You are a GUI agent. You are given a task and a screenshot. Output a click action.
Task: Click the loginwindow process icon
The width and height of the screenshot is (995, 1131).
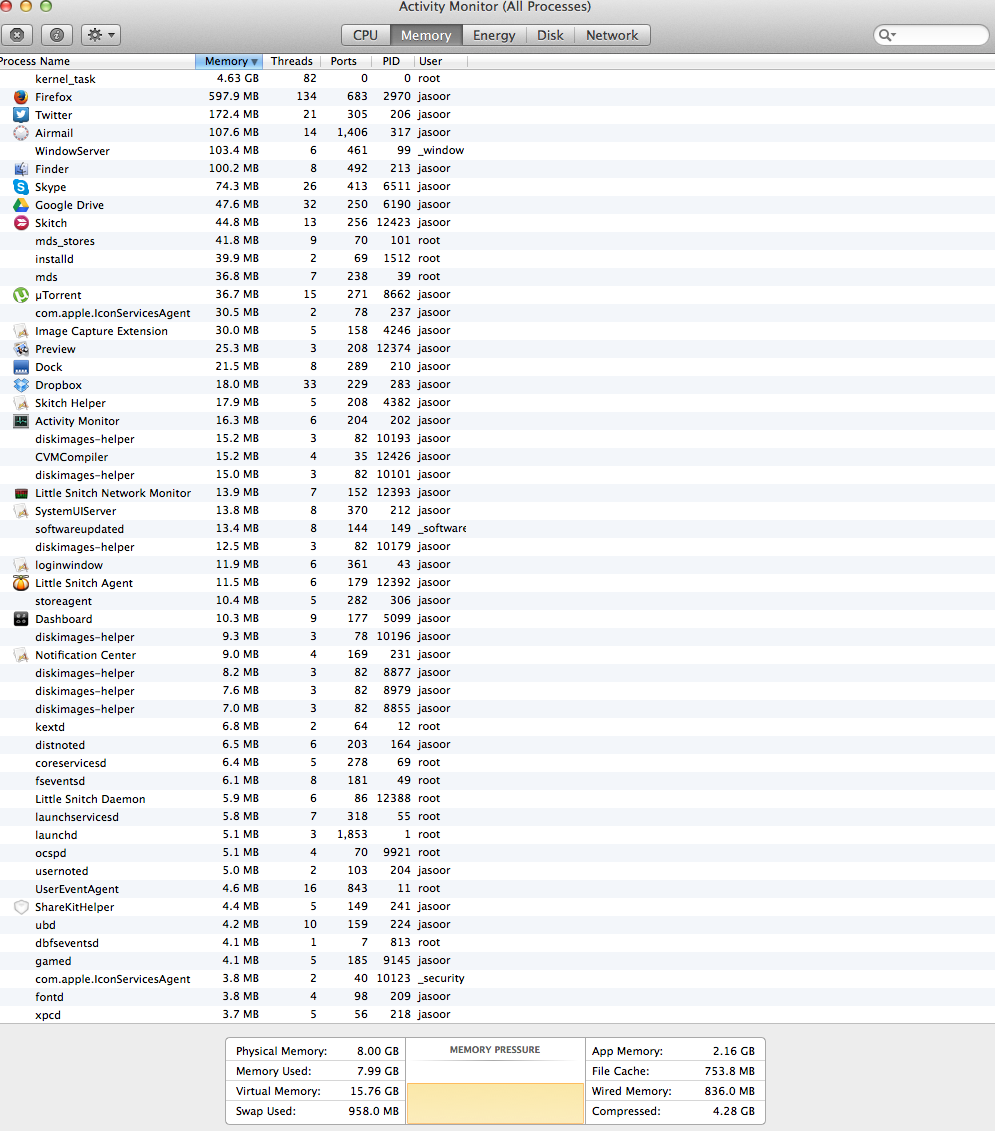coord(21,565)
